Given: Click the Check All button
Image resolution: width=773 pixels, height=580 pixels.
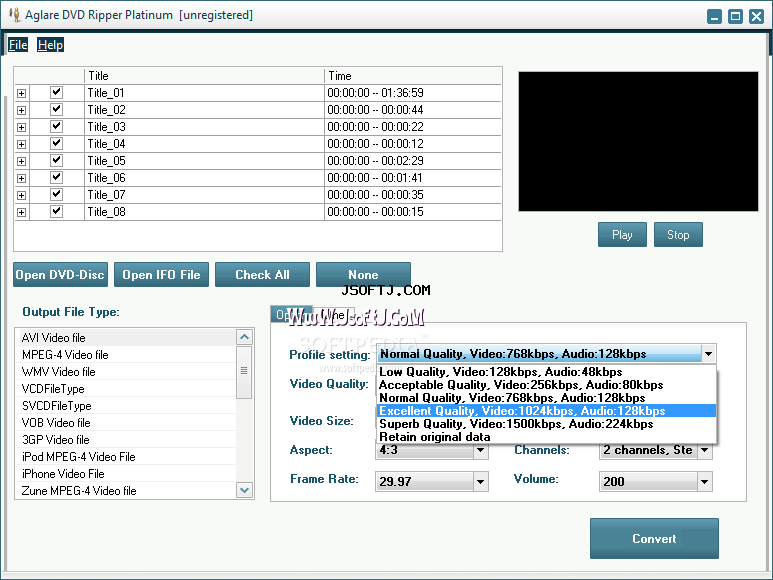Looking at the screenshot, I should coord(262,274).
